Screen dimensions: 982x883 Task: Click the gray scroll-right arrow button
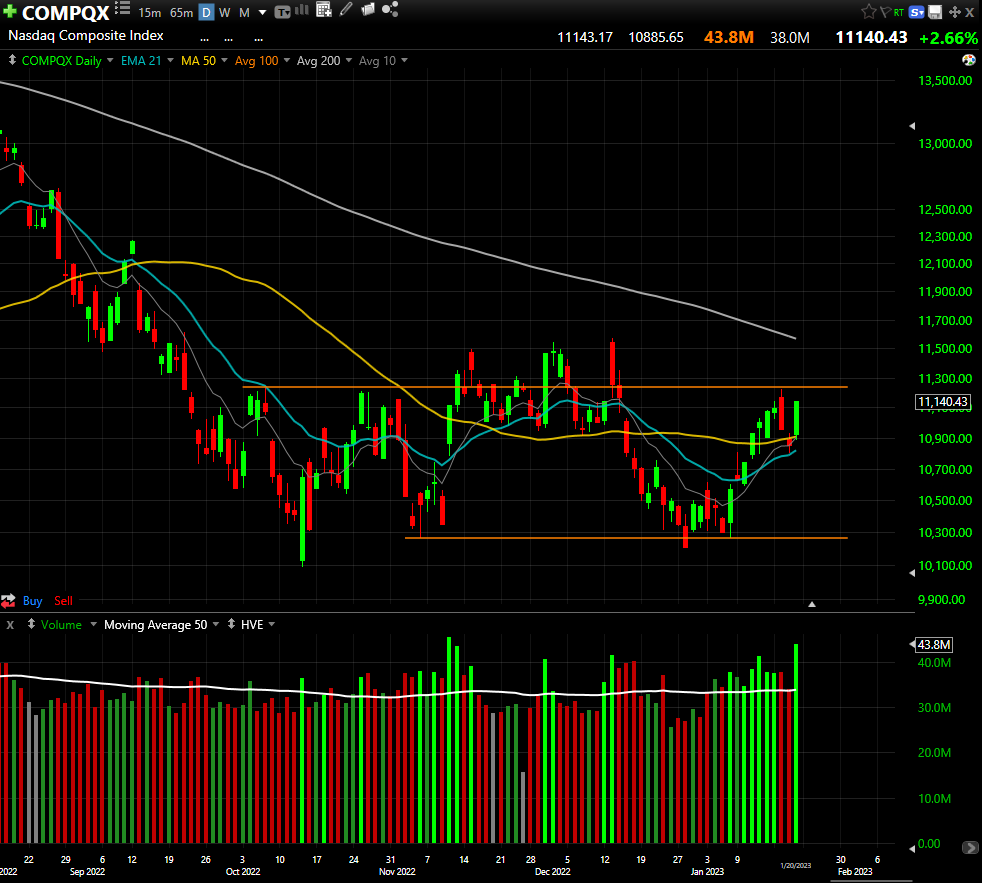click(970, 847)
